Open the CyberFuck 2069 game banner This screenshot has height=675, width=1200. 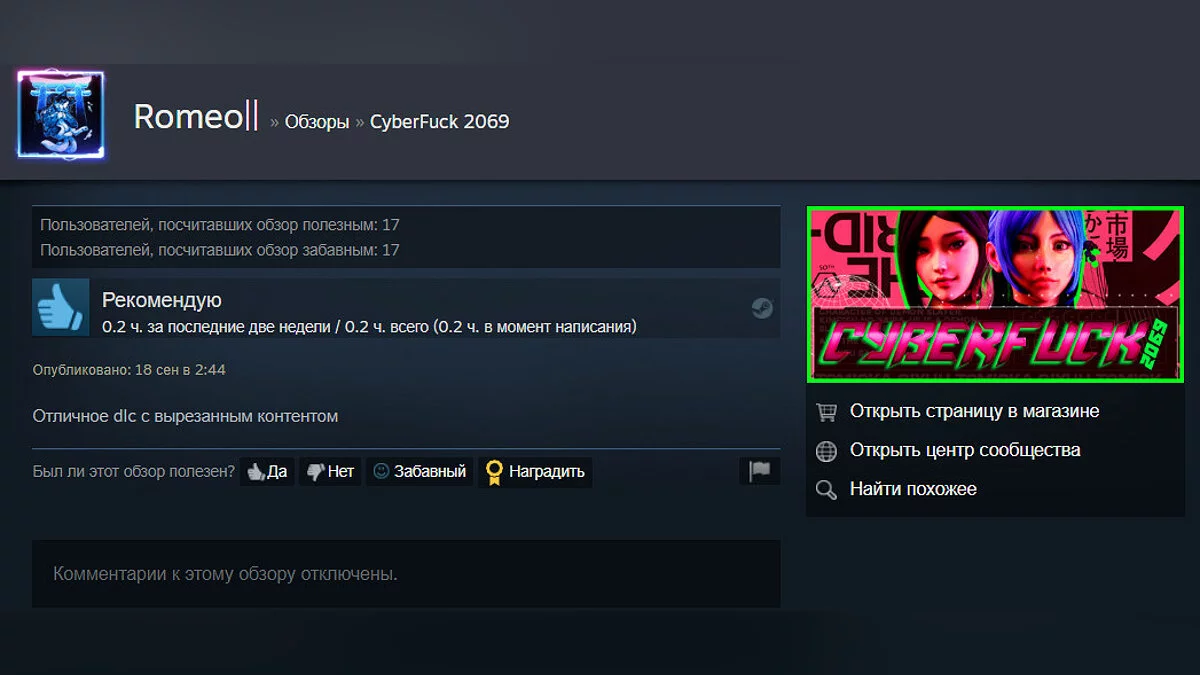(x=995, y=294)
